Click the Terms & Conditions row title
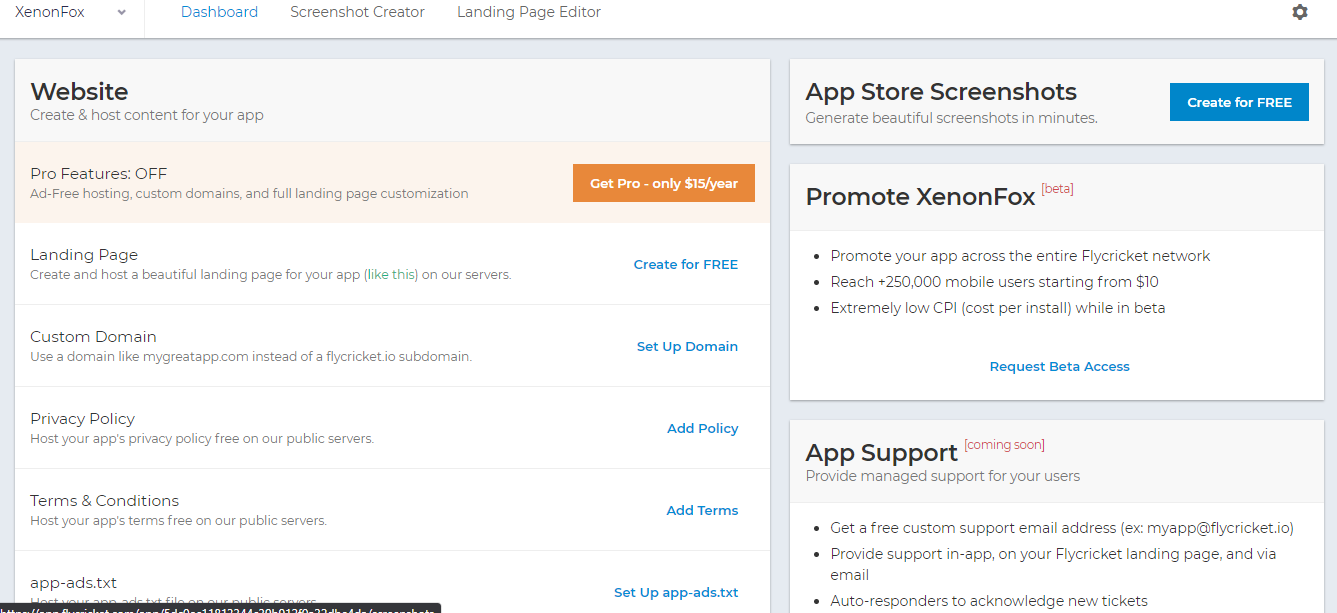The image size is (1337, 613). (x=104, y=501)
